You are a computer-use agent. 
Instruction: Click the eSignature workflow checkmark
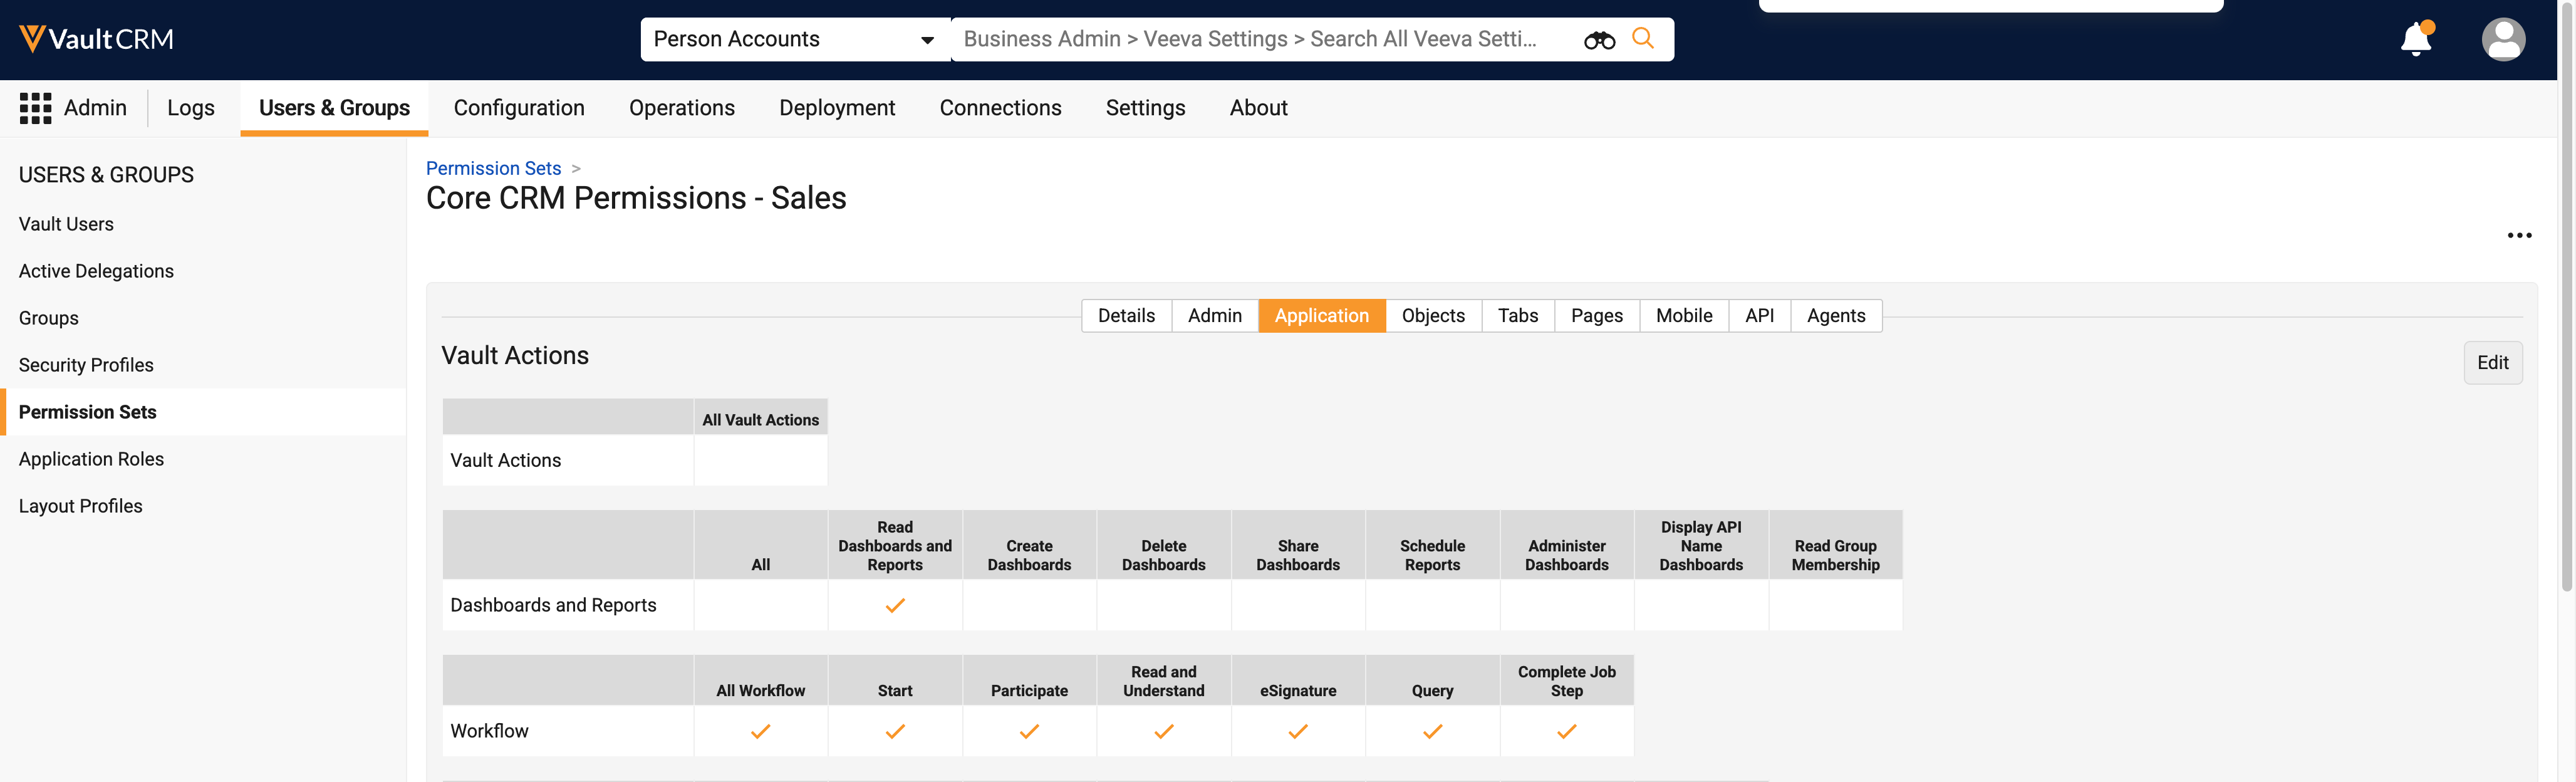(1298, 731)
